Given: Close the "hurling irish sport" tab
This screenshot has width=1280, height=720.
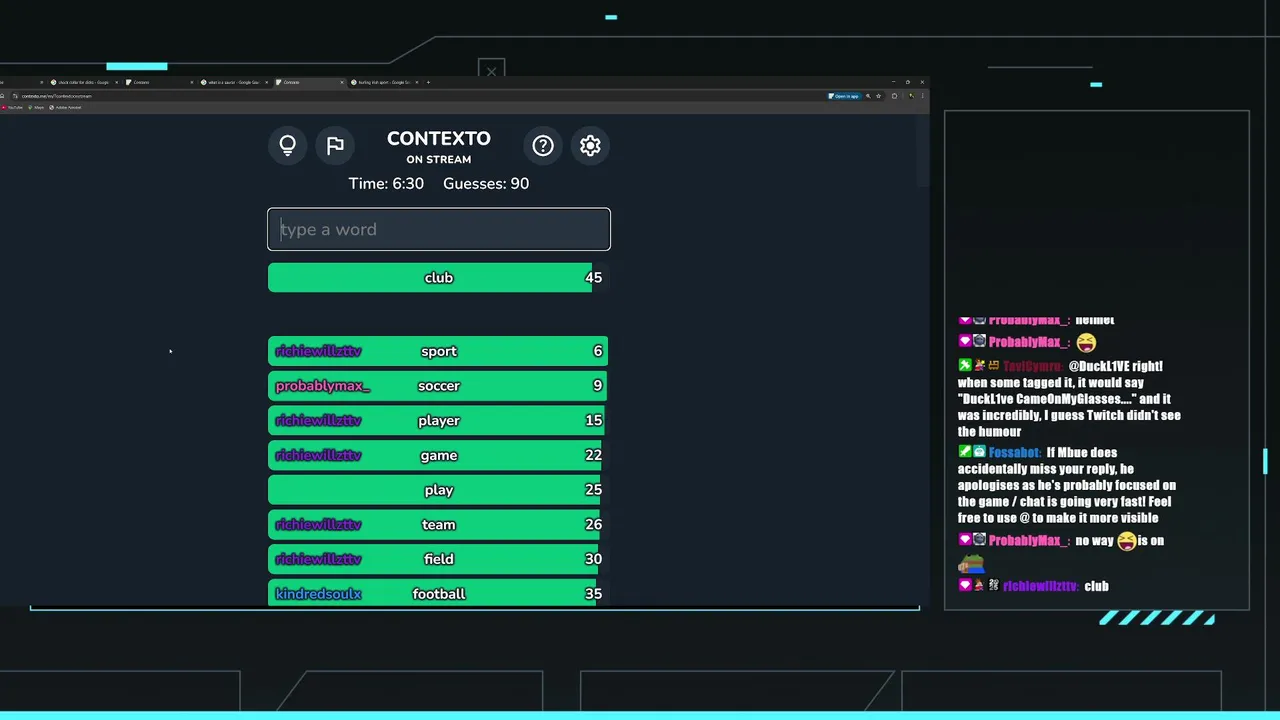Looking at the screenshot, I should (x=417, y=82).
